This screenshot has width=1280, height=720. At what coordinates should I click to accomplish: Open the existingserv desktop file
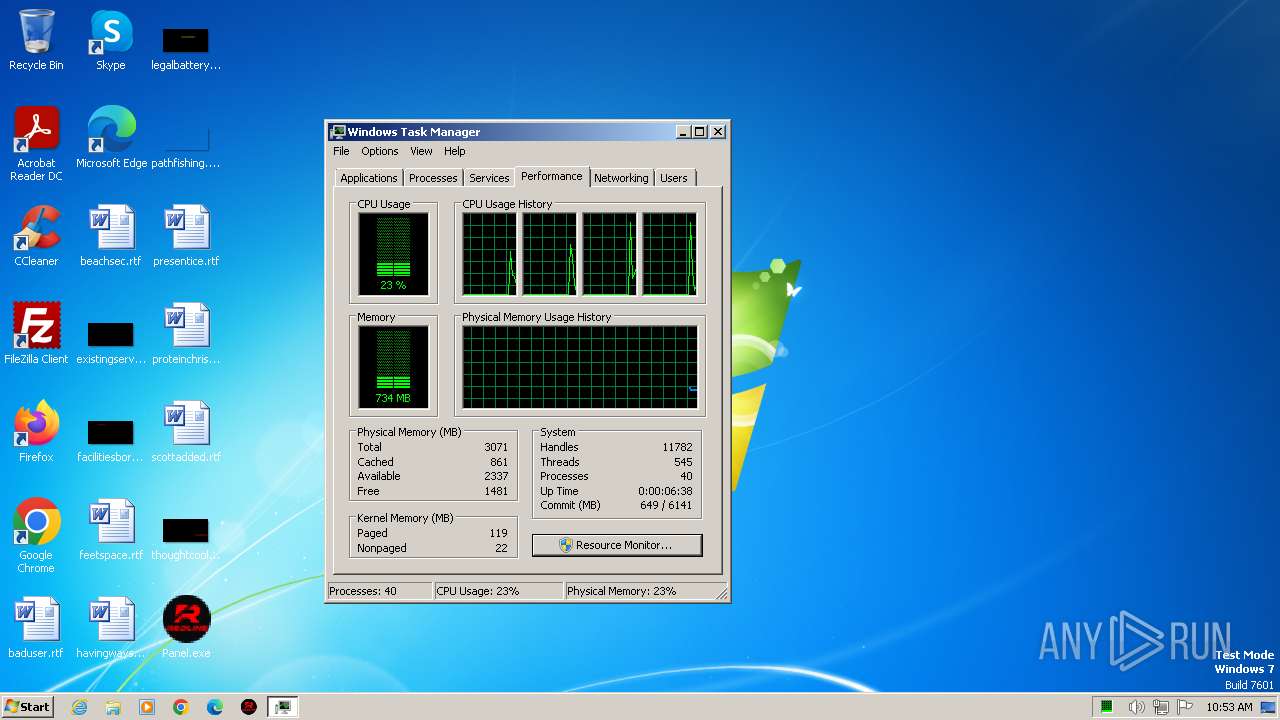coord(111,341)
